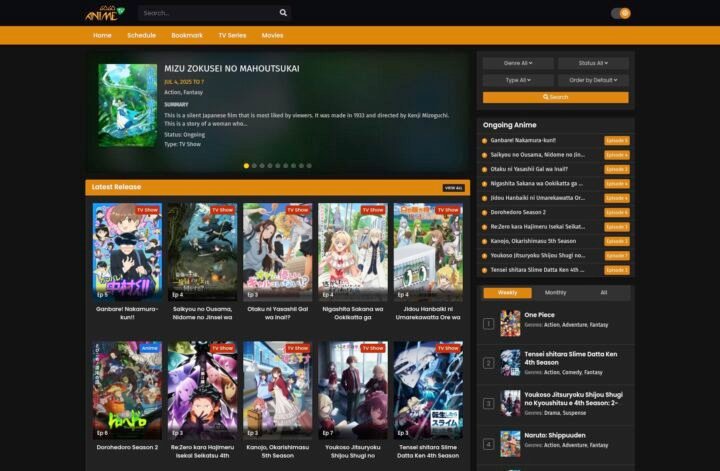
Task: Click View All in Latest Release
Action: tap(453, 187)
